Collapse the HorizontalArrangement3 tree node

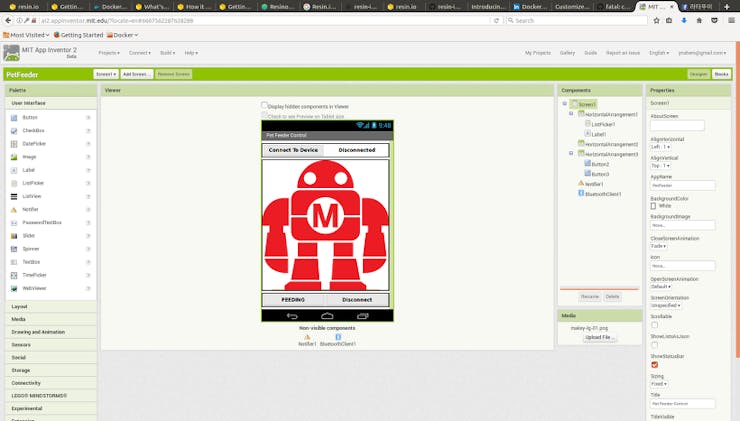pos(571,153)
